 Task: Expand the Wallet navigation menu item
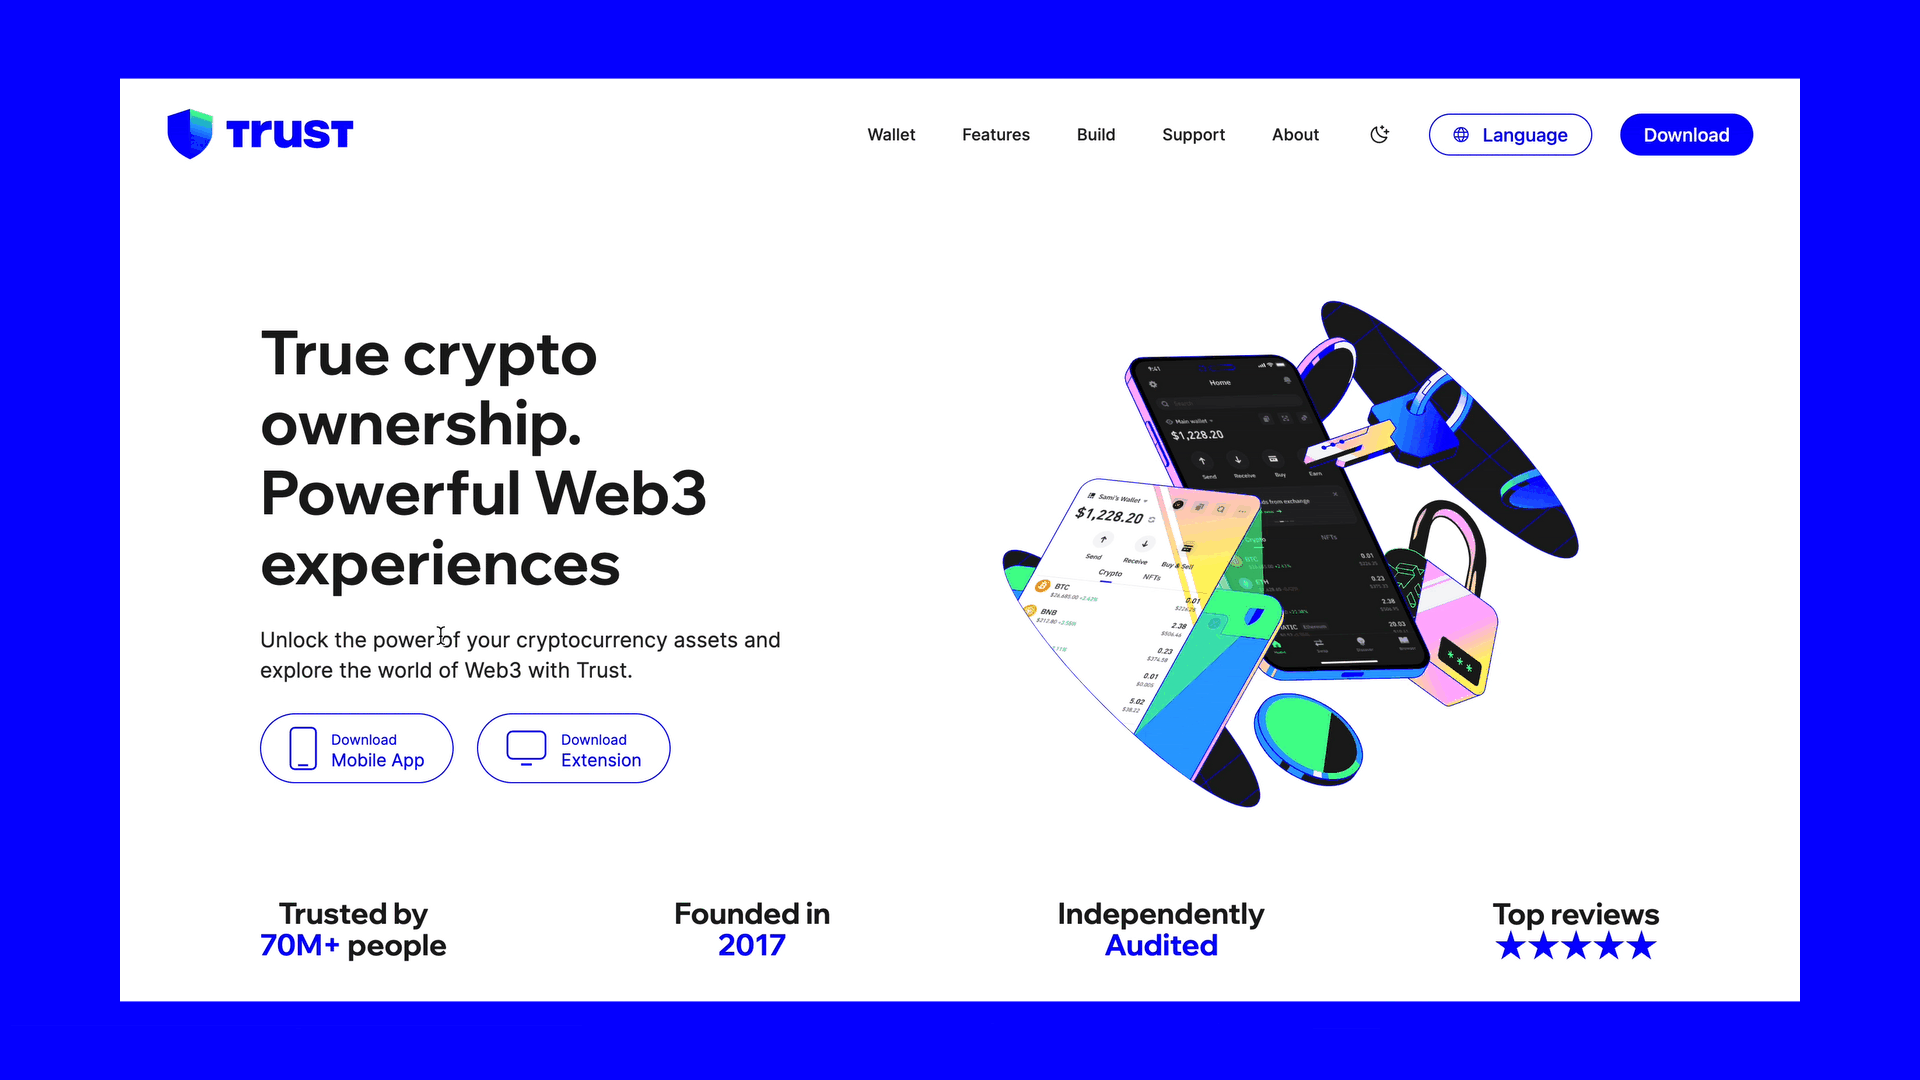890,135
